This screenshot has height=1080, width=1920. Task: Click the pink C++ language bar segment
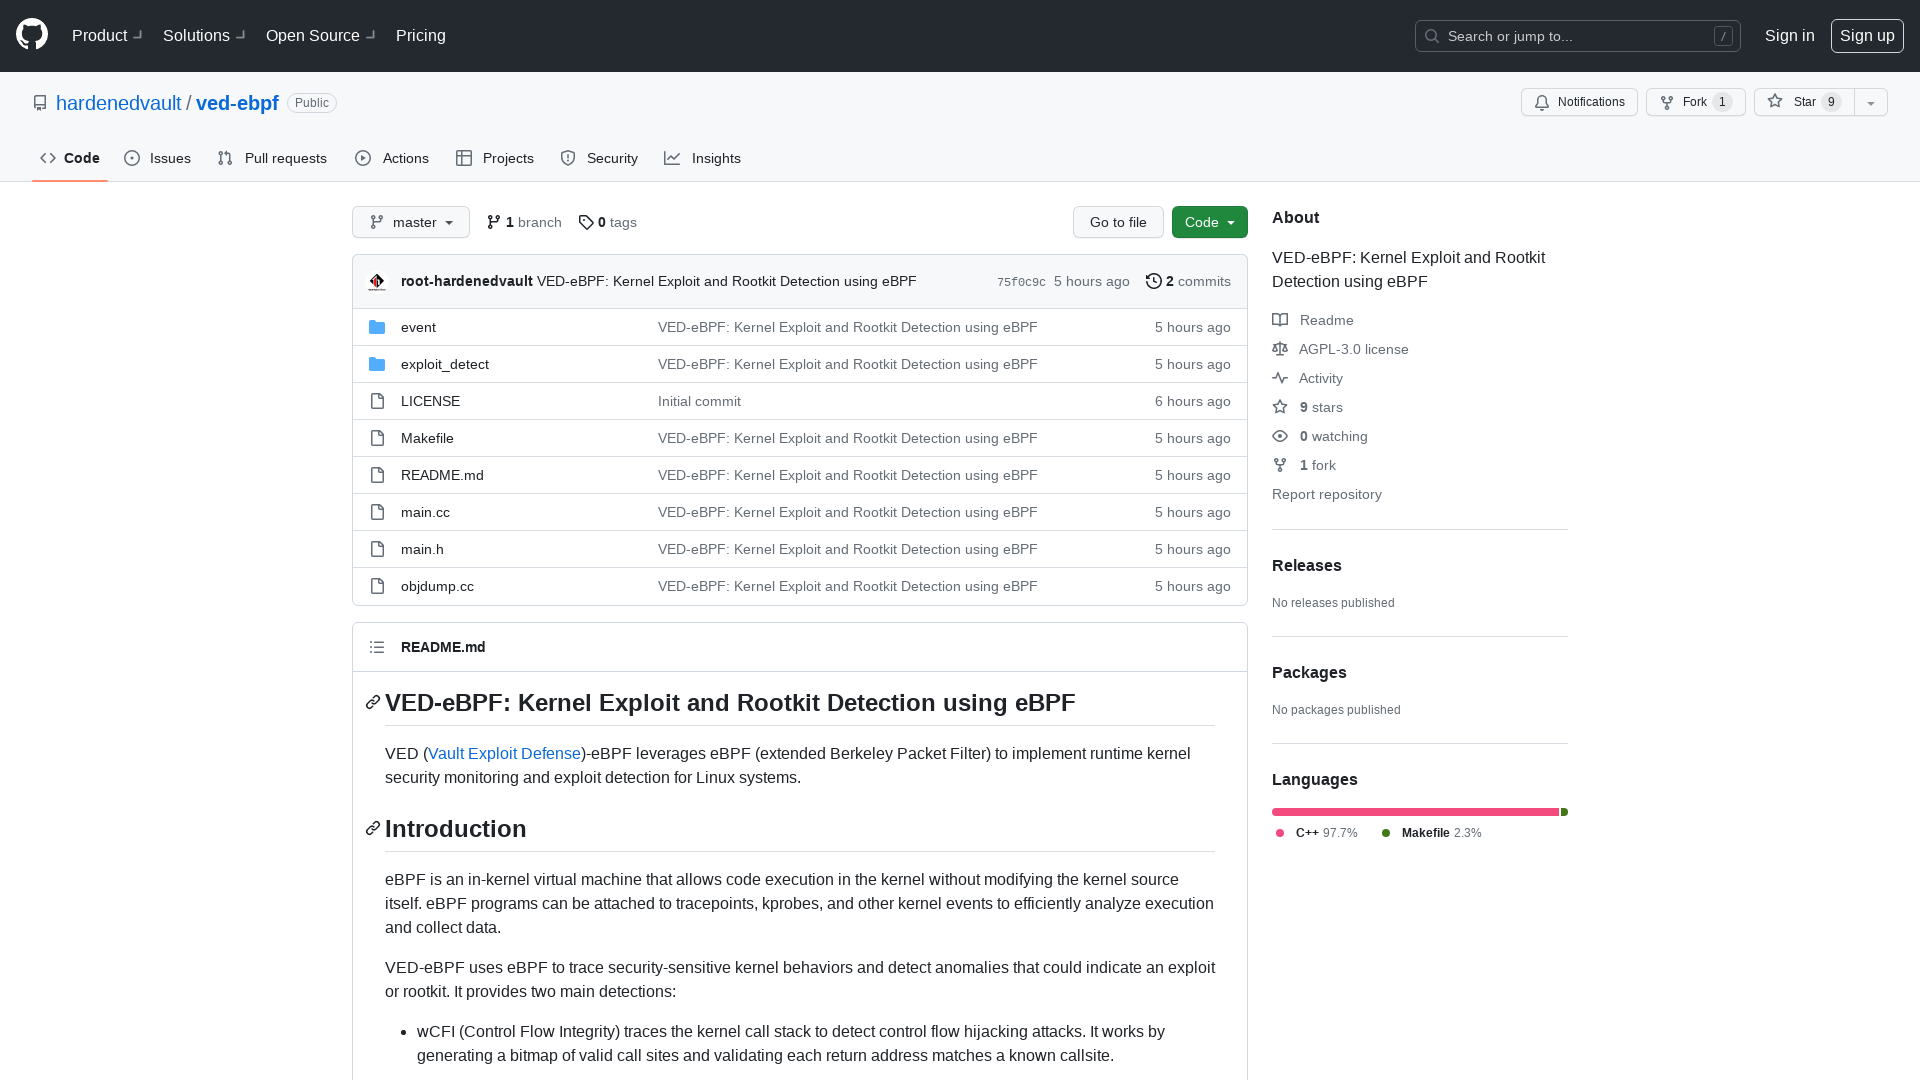click(x=1415, y=812)
